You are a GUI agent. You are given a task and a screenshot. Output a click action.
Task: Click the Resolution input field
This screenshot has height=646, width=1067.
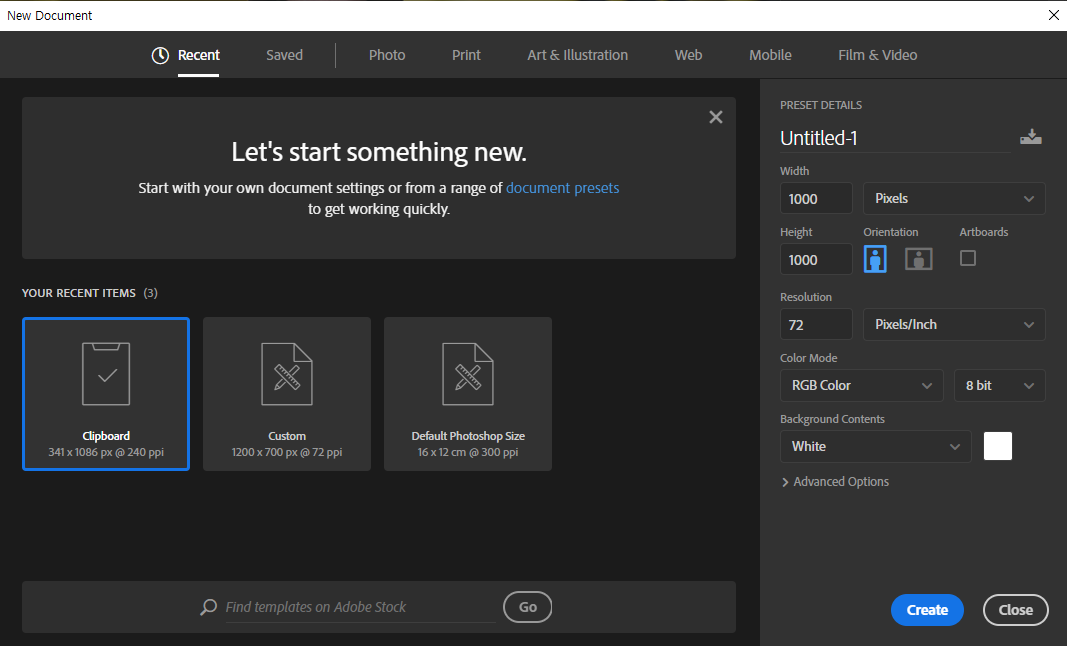click(817, 325)
